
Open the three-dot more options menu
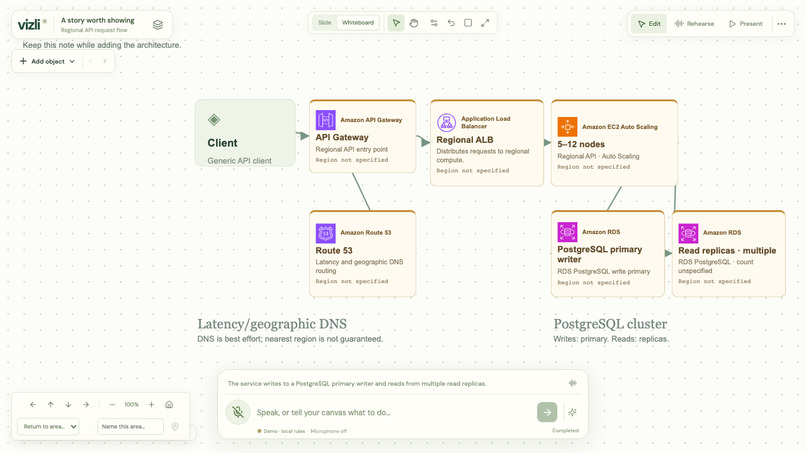coord(781,24)
